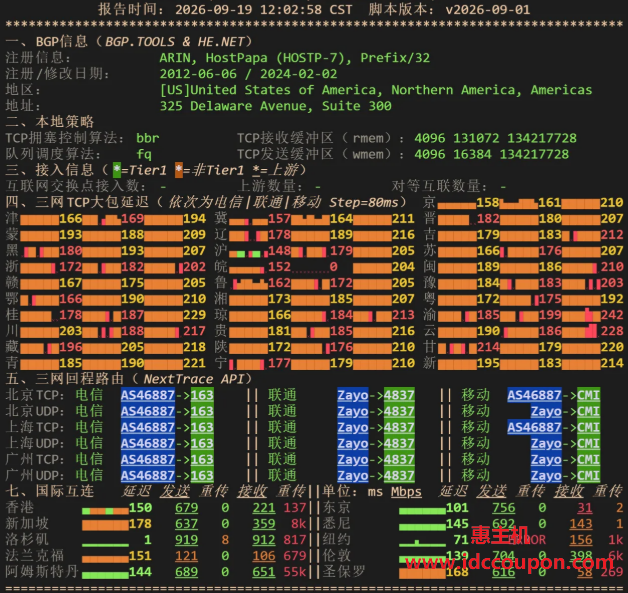Select 桂 row Mobile latency 229

(x=194, y=315)
